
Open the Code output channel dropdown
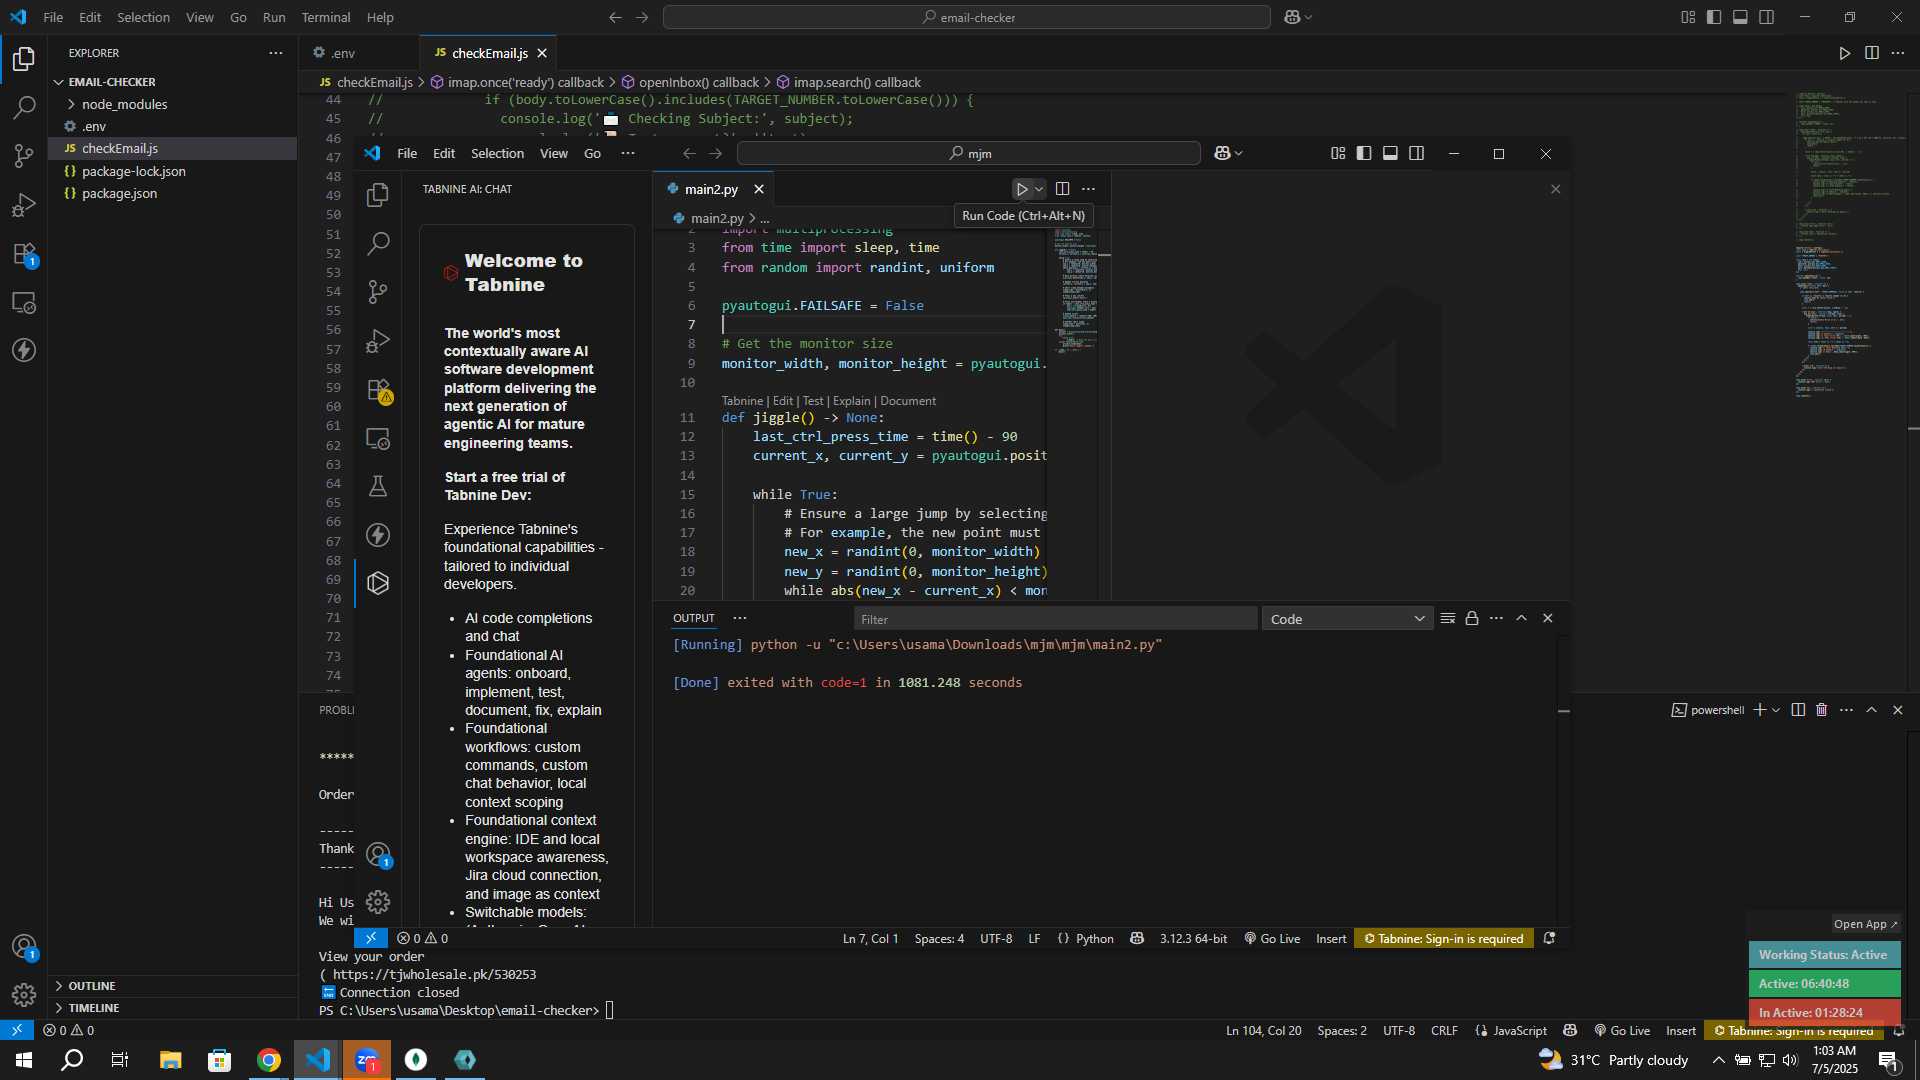pos(1347,619)
